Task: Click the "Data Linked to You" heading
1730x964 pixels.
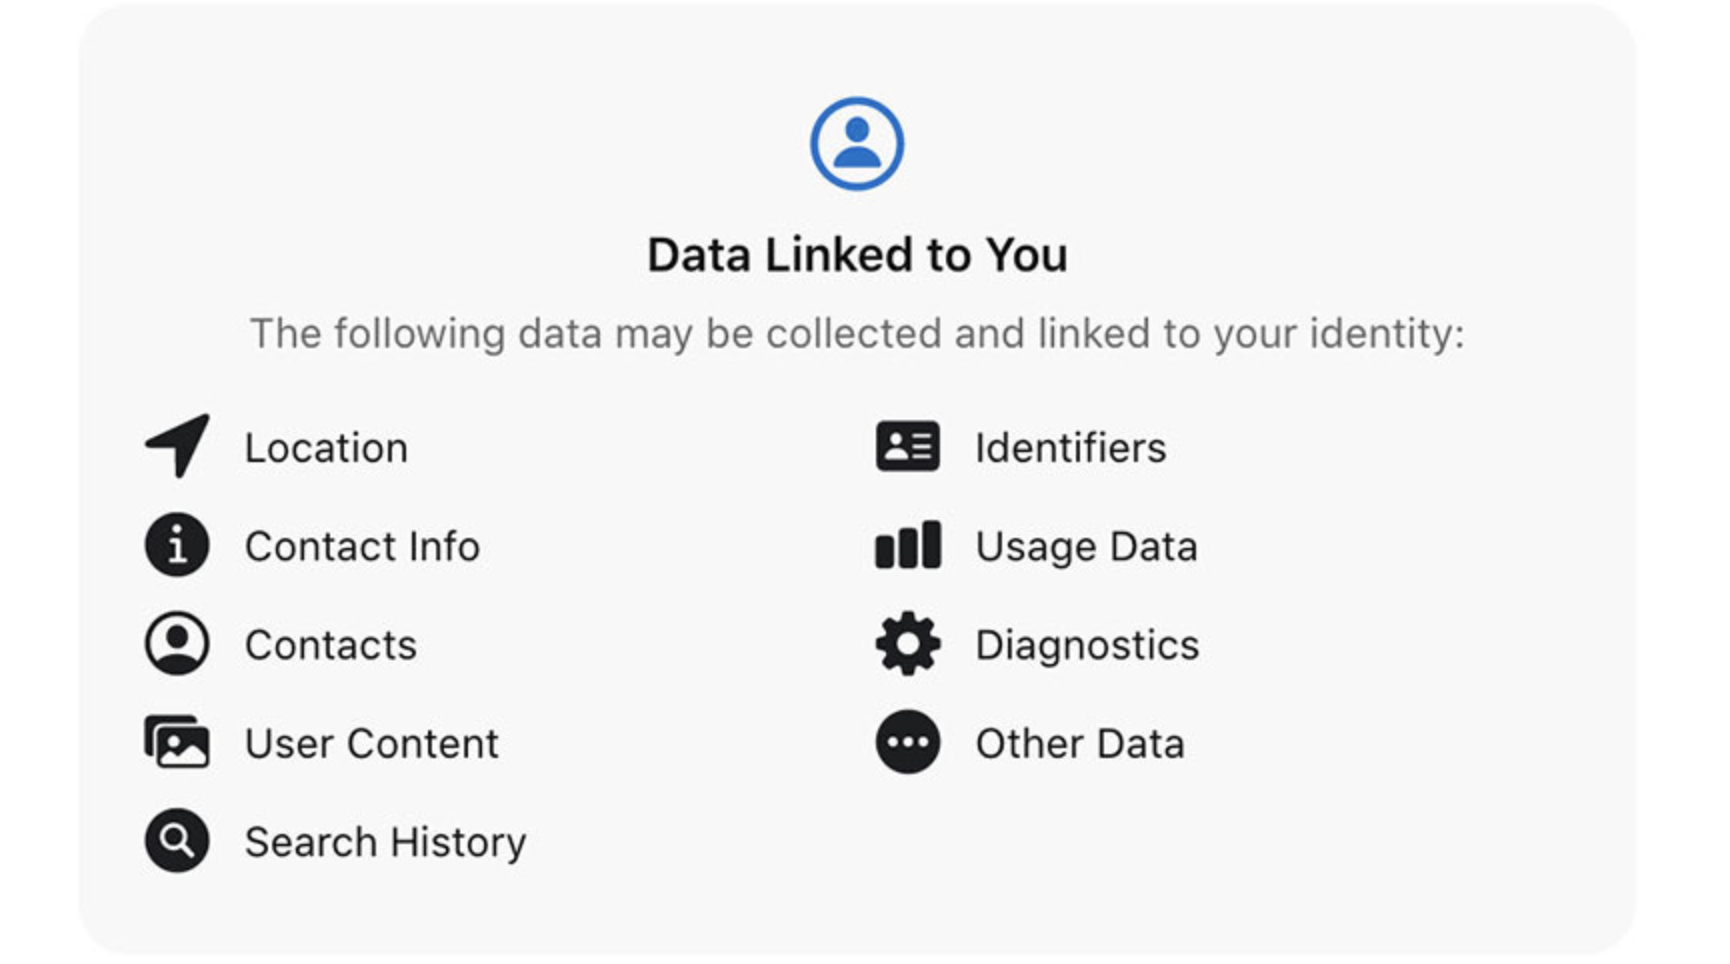Action: [857, 255]
